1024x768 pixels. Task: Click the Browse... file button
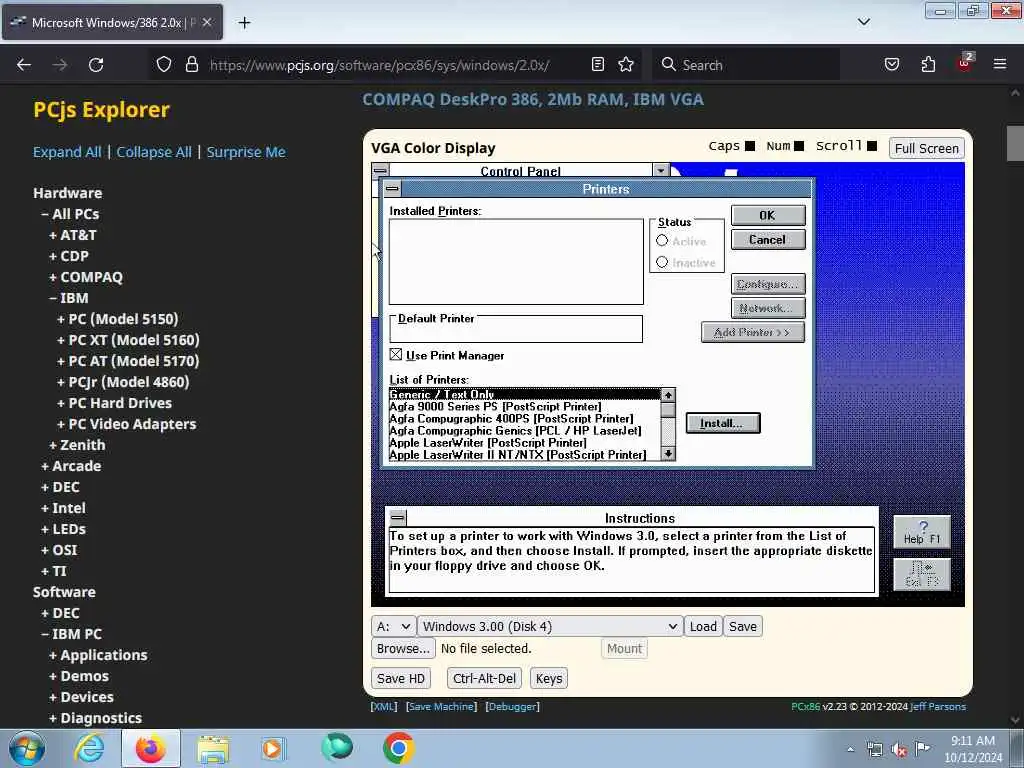pos(403,648)
